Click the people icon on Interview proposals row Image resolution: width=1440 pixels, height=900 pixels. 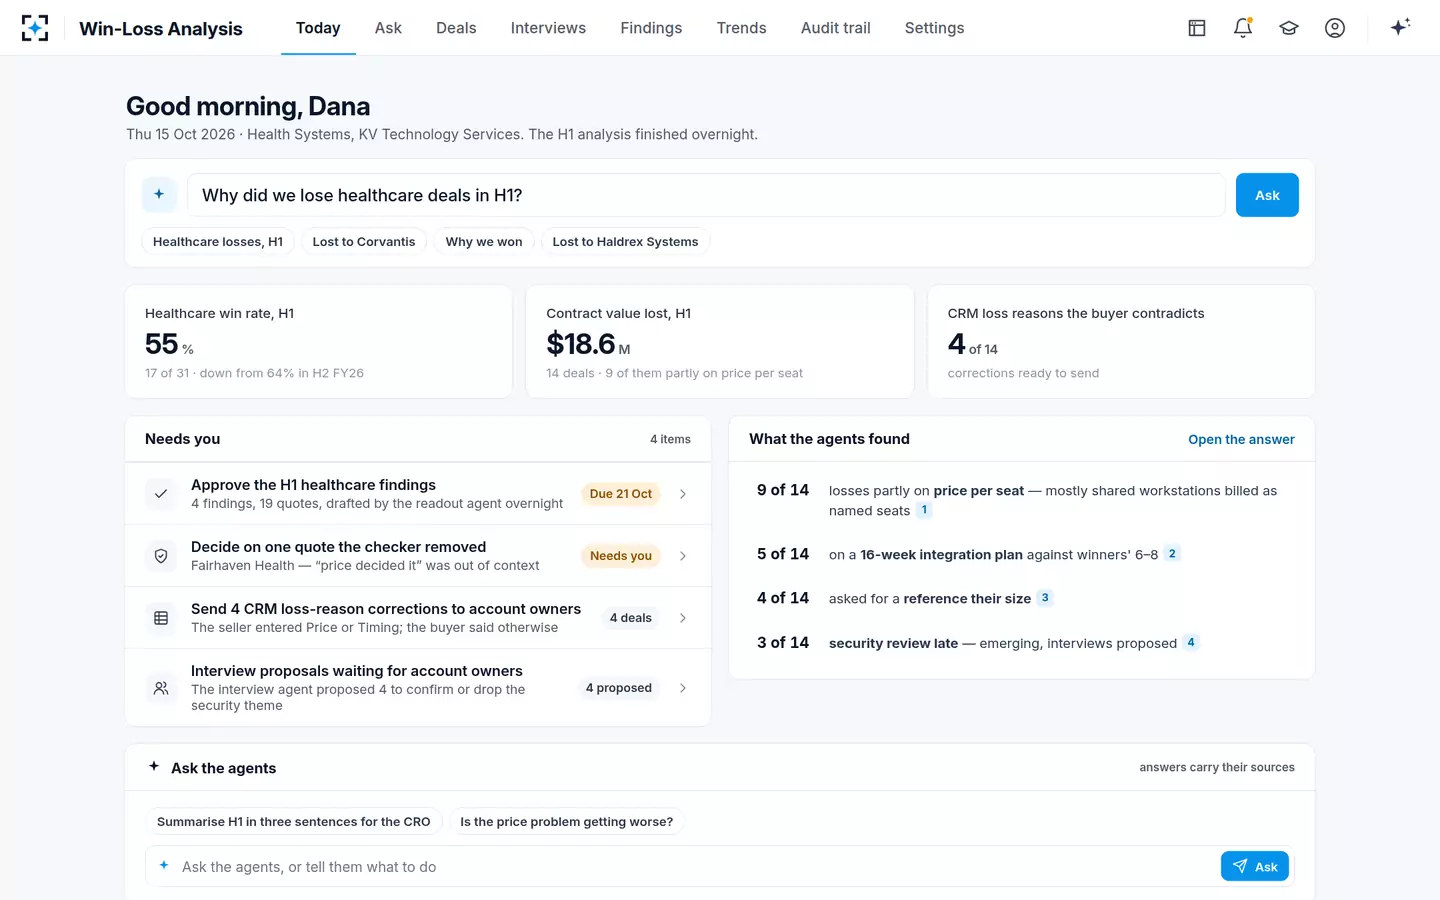161,688
